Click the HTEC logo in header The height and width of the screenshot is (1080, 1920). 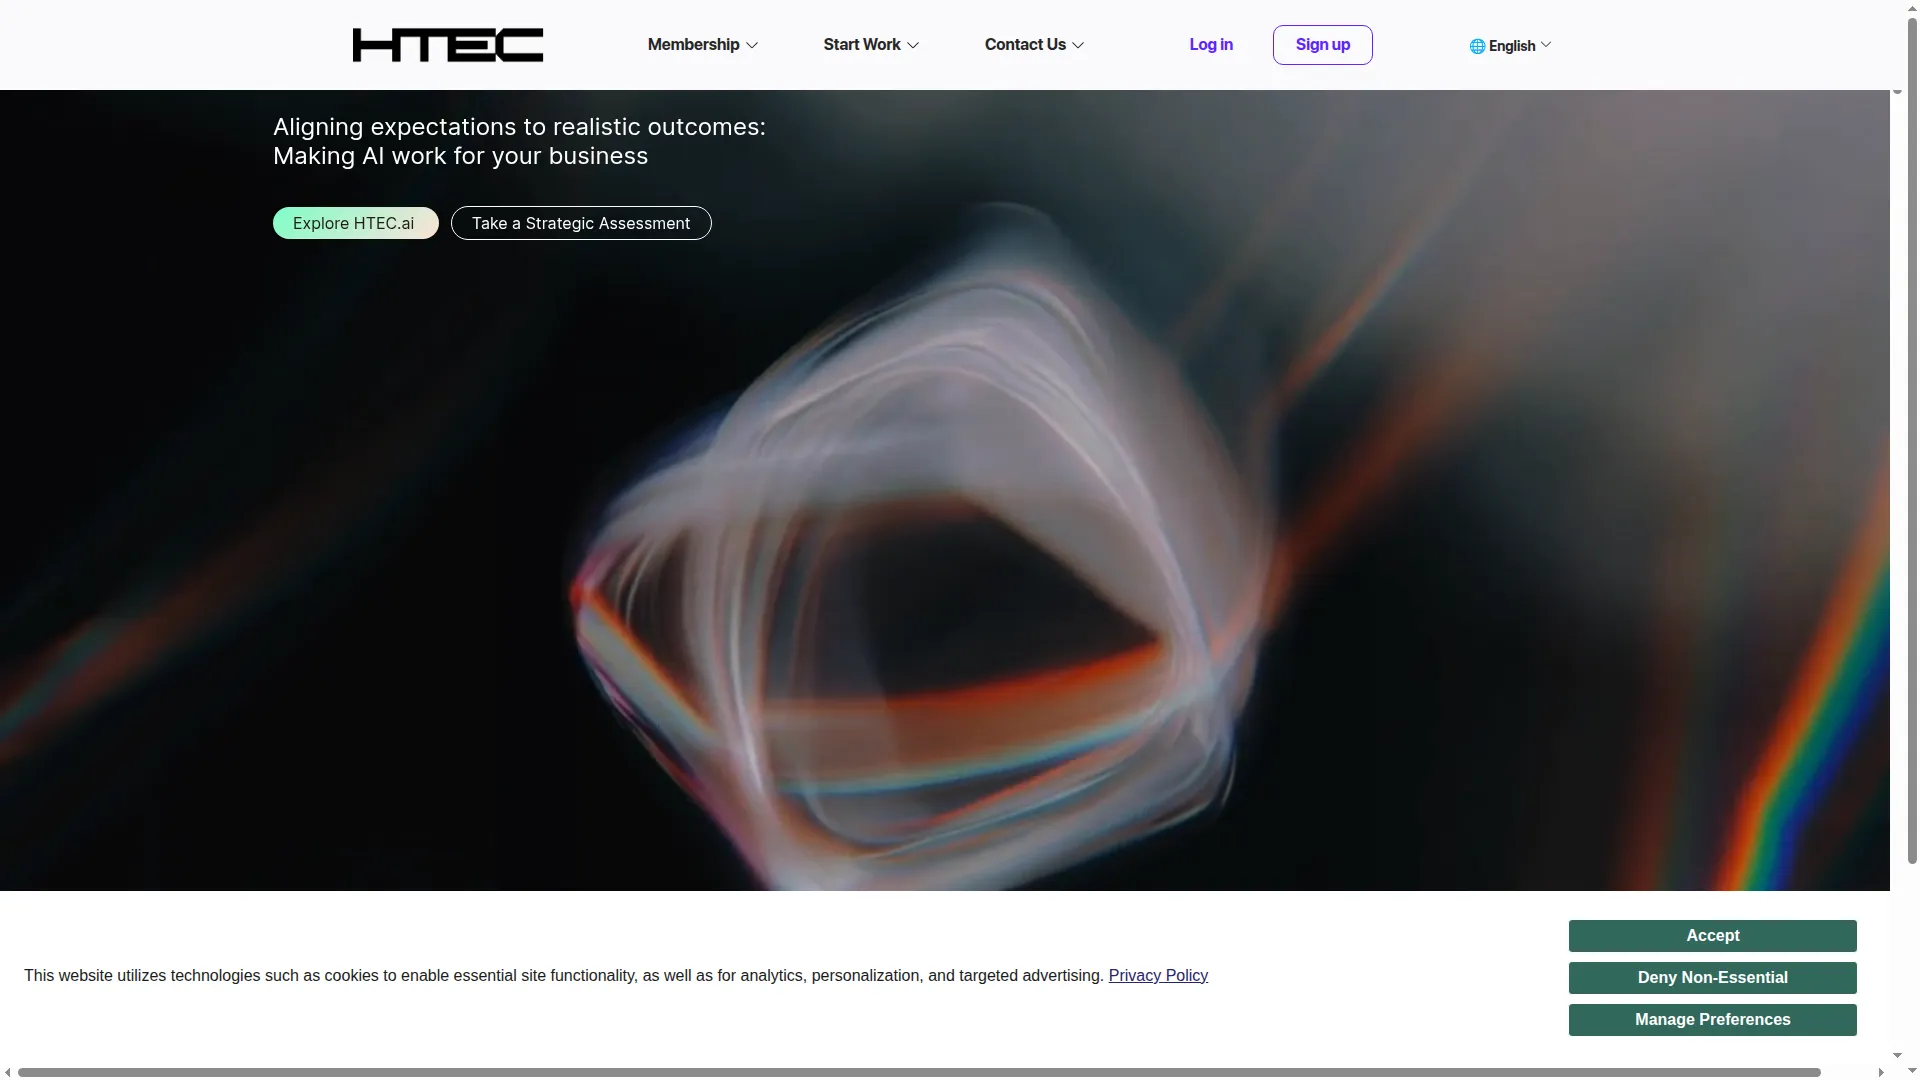pyautogui.click(x=448, y=45)
